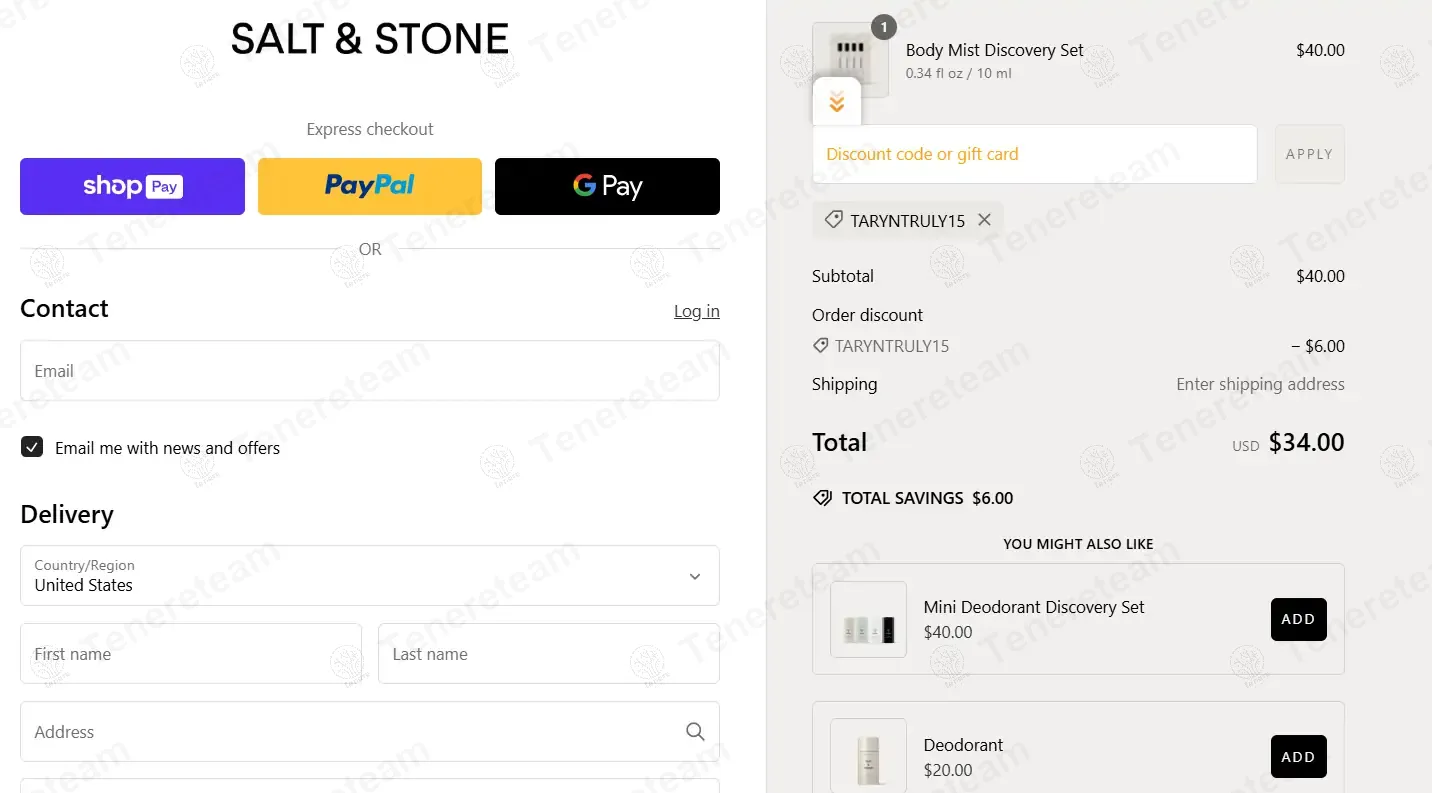Remove the TARYNTRULY15 discount code tag
The width and height of the screenshot is (1432, 793).
[984, 220]
